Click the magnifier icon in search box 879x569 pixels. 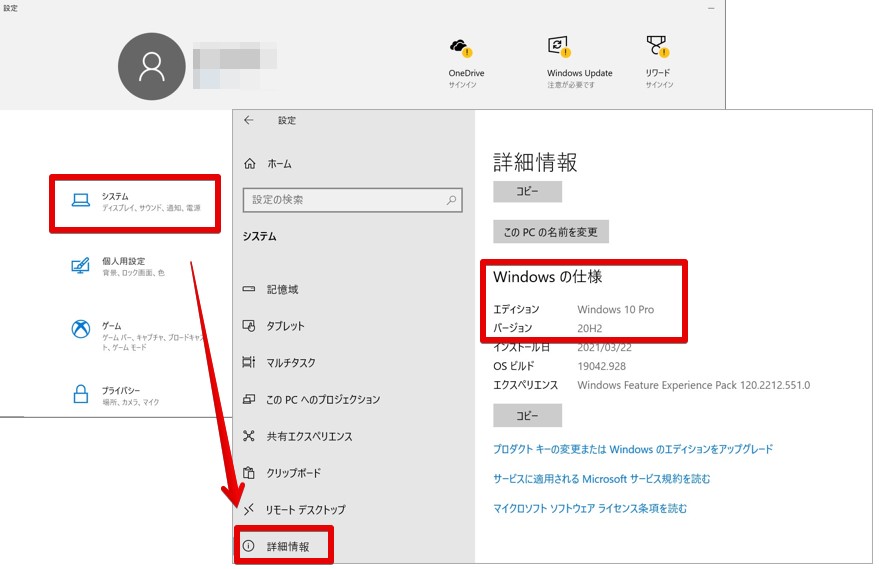click(x=451, y=200)
